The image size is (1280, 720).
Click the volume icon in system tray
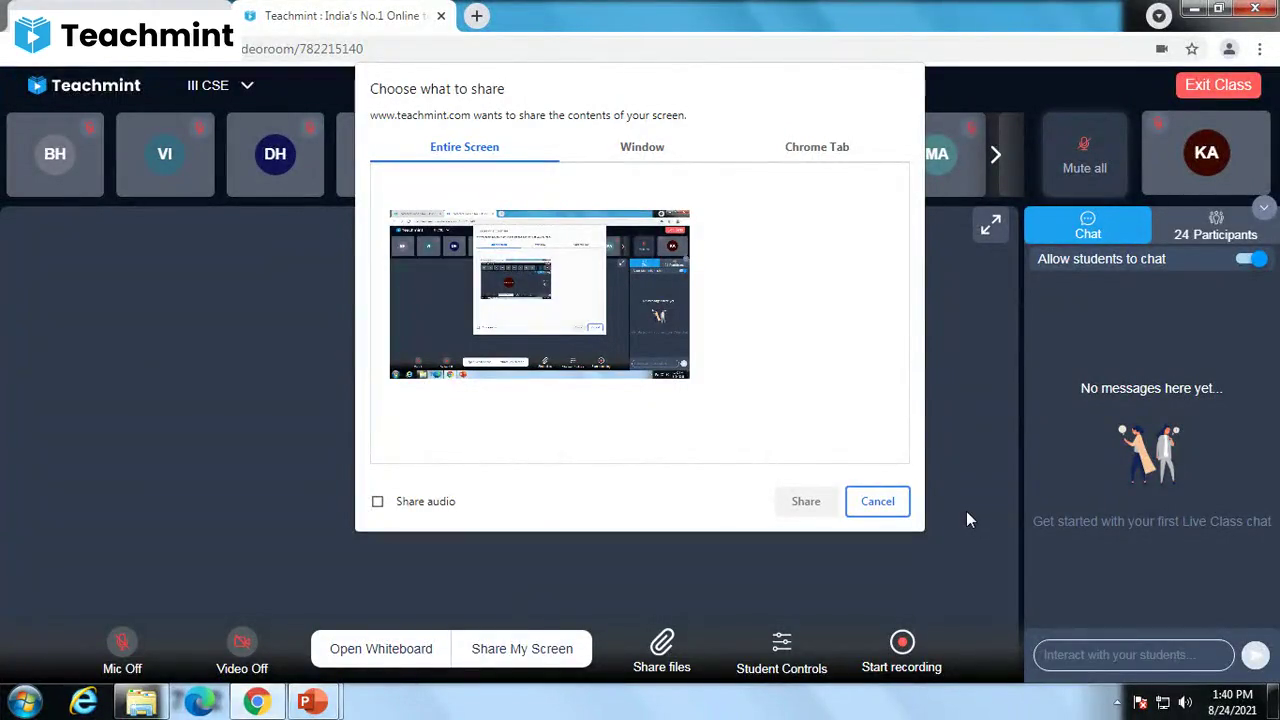tap(1186, 702)
